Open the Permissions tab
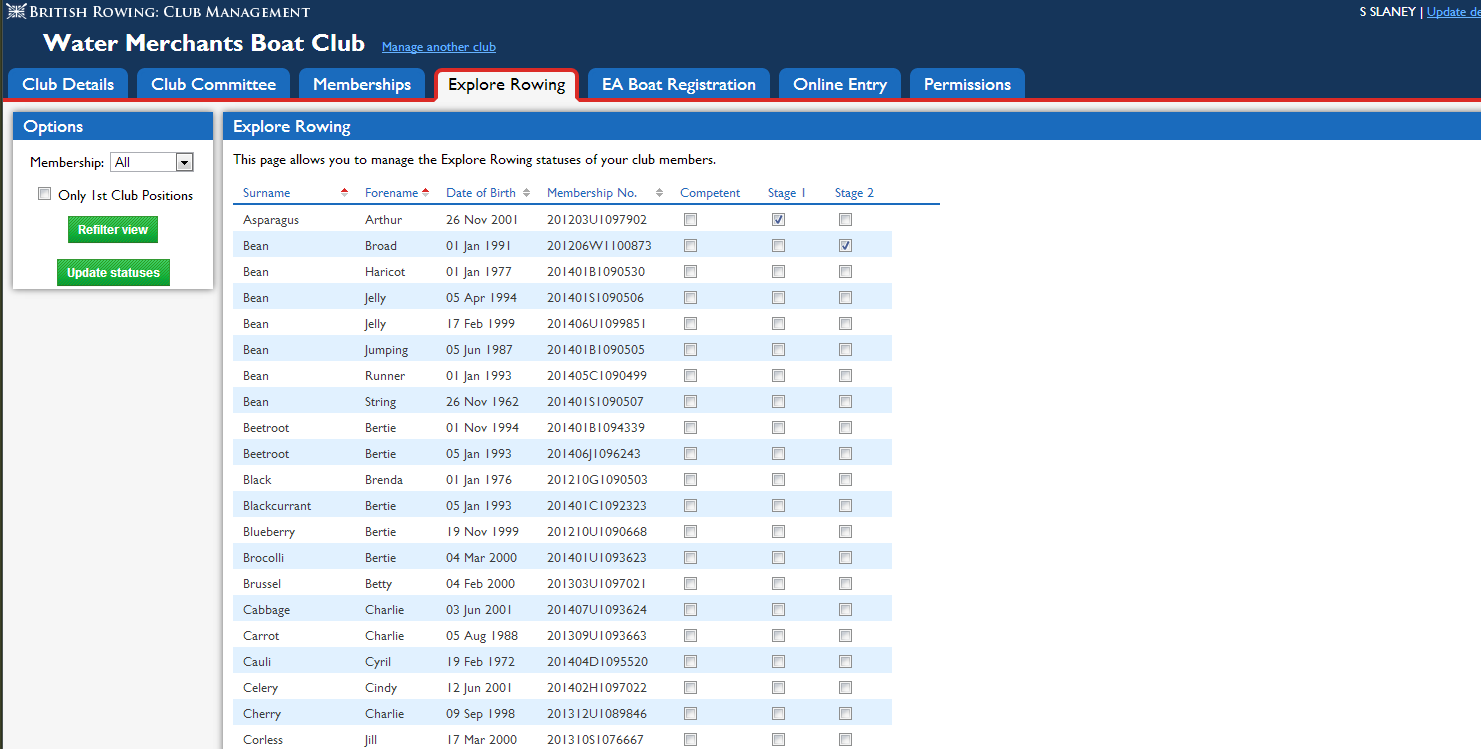The image size is (1481, 749). [x=967, y=84]
